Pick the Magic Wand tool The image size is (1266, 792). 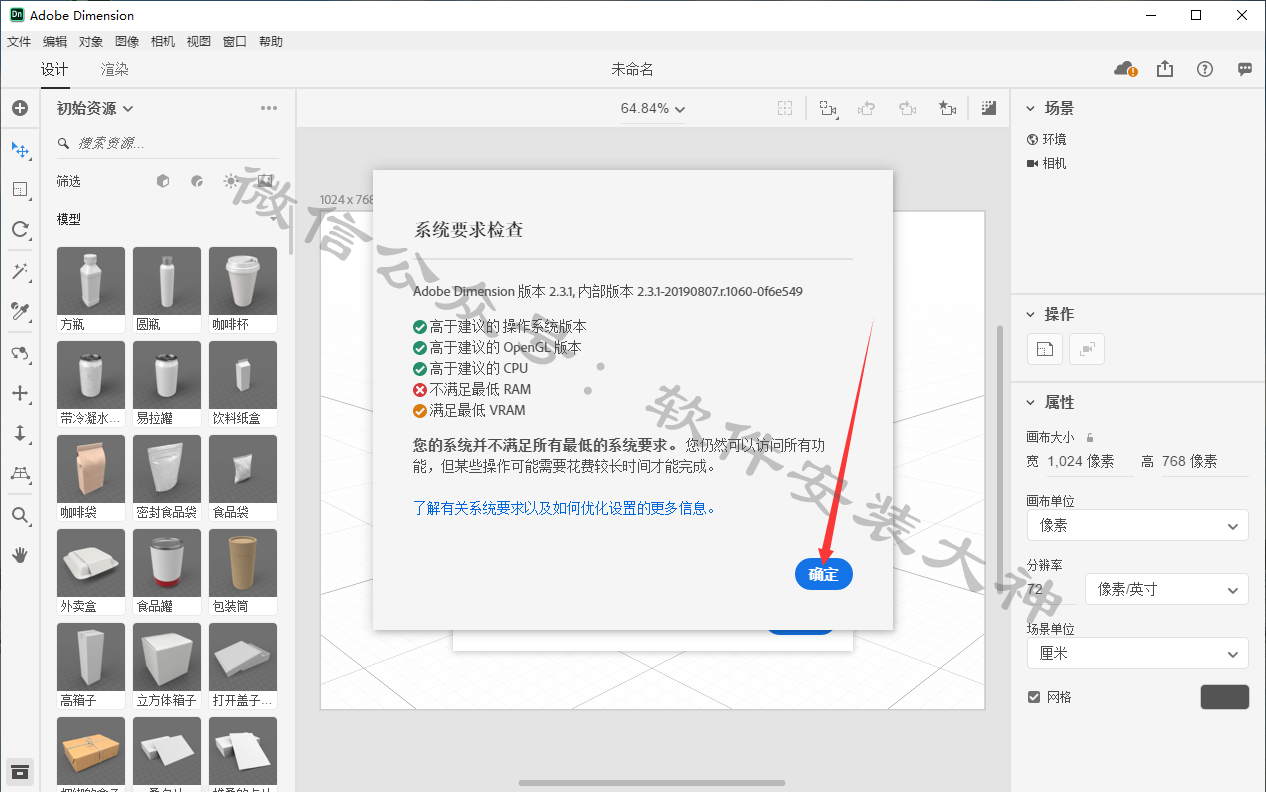tap(20, 272)
